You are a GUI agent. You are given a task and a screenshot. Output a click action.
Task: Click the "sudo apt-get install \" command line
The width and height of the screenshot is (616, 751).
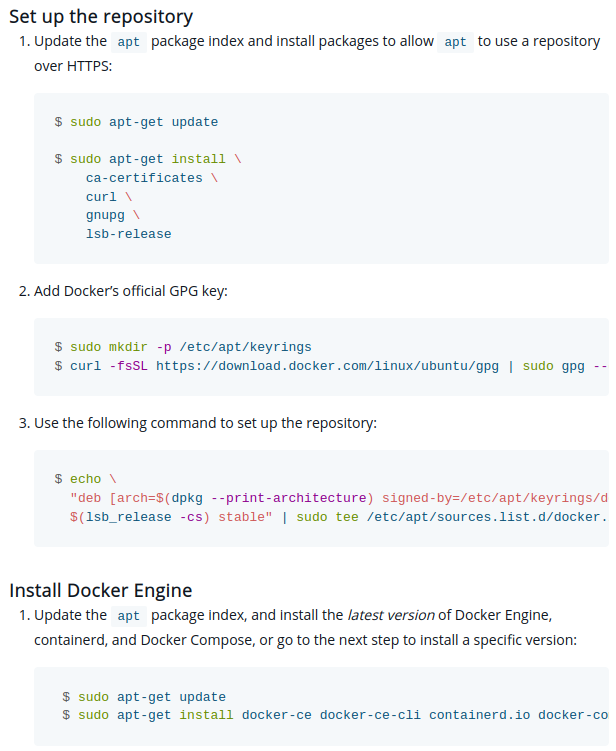148,159
